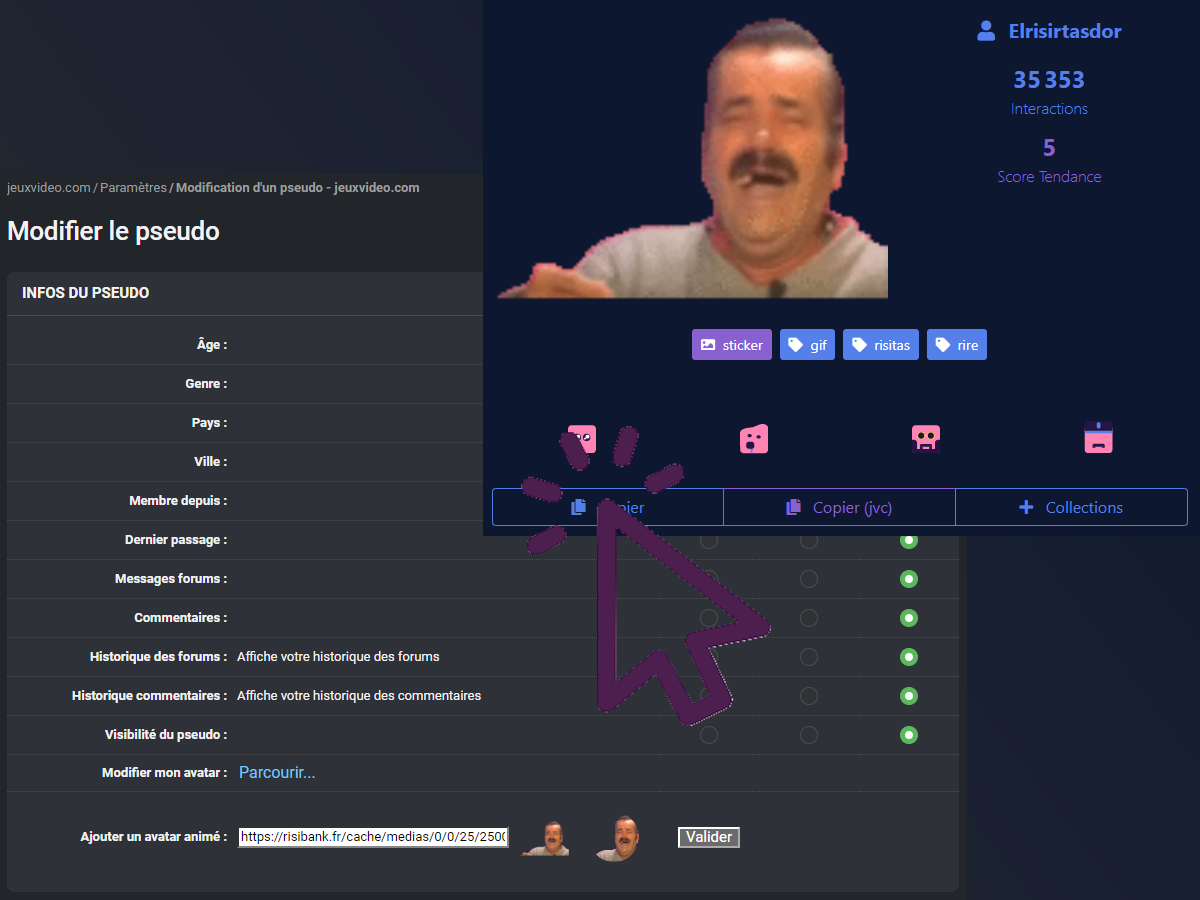This screenshot has width=1200, height=900.
Task: Click the tag icon on the gif label
Action: tap(795, 345)
